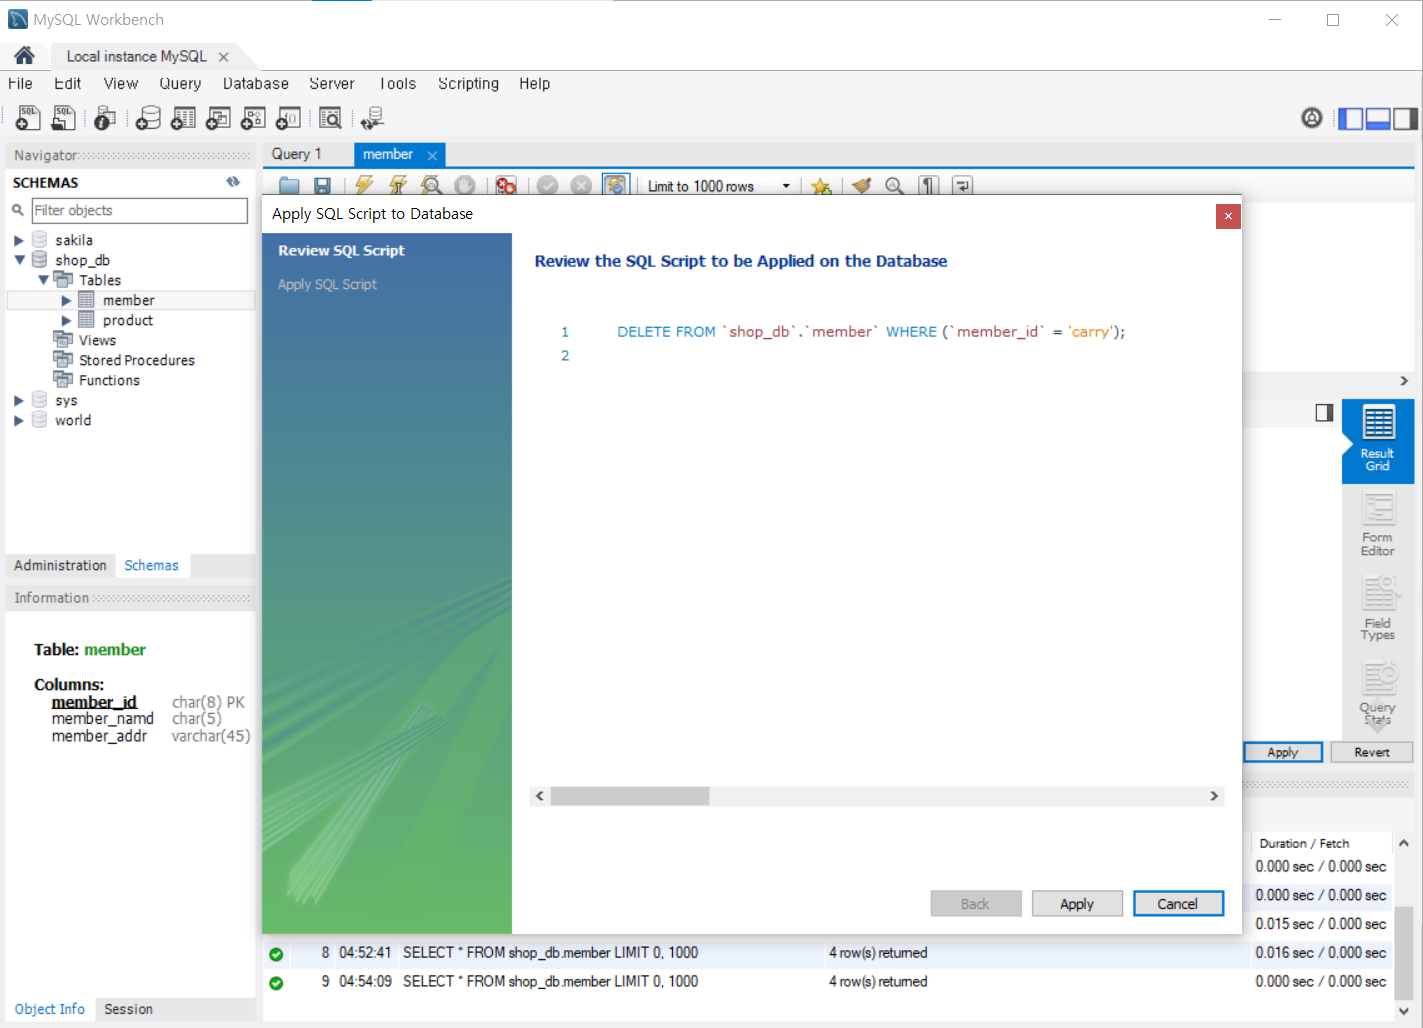Image resolution: width=1423 pixels, height=1028 pixels.
Task: Stop query execution hand icon
Action: (x=464, y=186)
